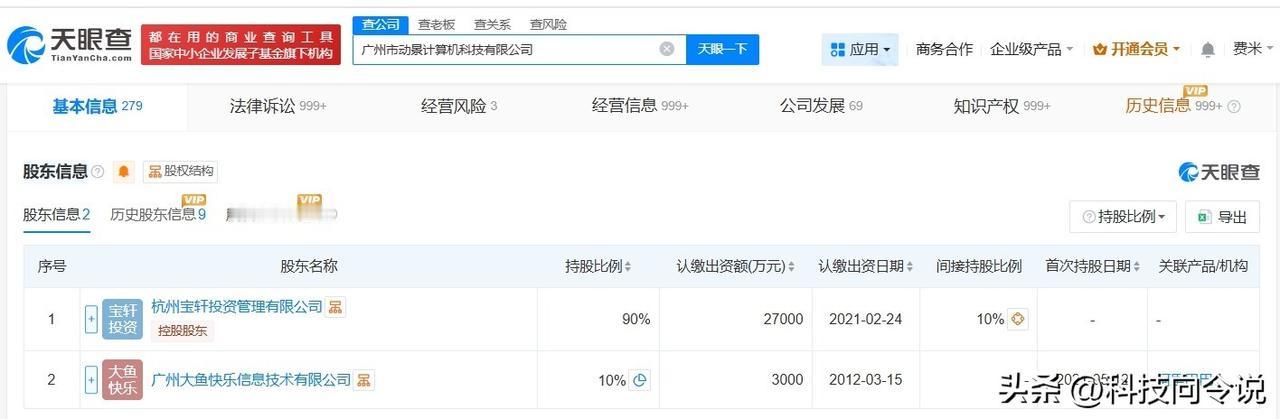Sort by 认缴出资额(万元) column arrows
Image resolution: width=1280 pixels, height=419 pixels.
[x=791, y=267]
